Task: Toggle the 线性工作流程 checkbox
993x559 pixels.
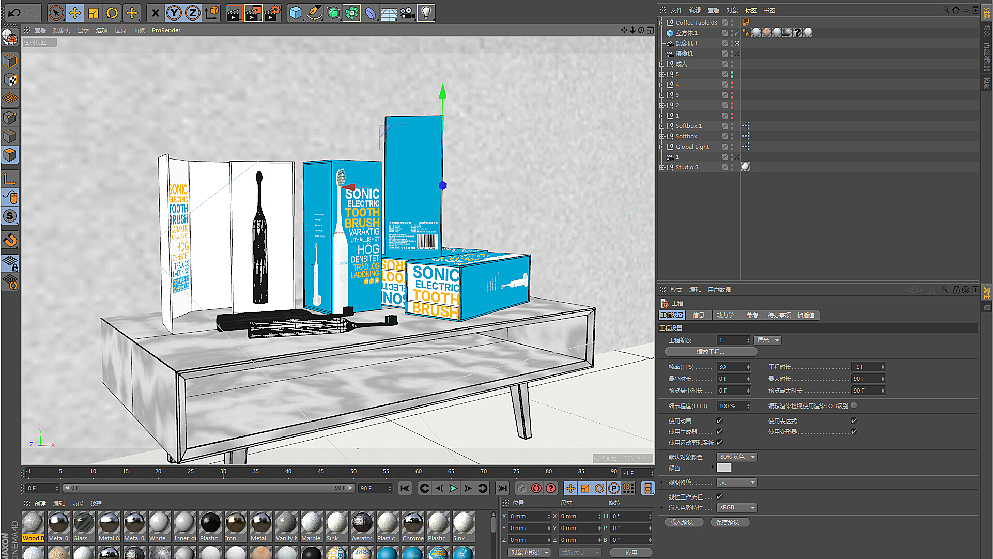Action: click(x=719, y=496)
